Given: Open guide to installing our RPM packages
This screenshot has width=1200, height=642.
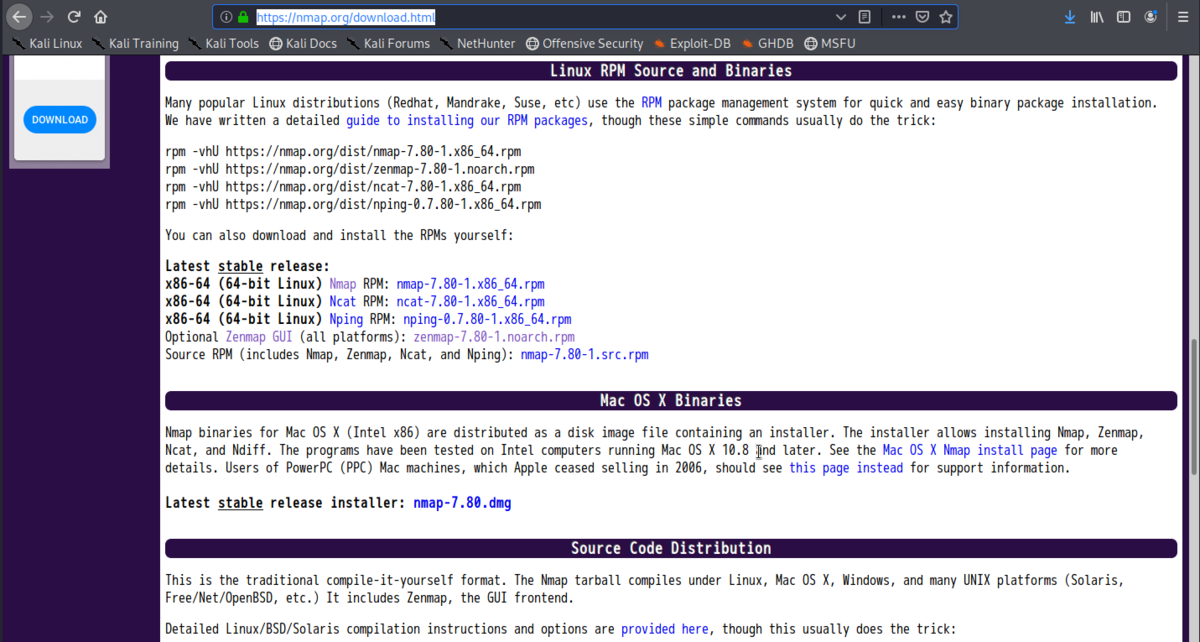Looking at the screenshot, I should tap(467, 120).
